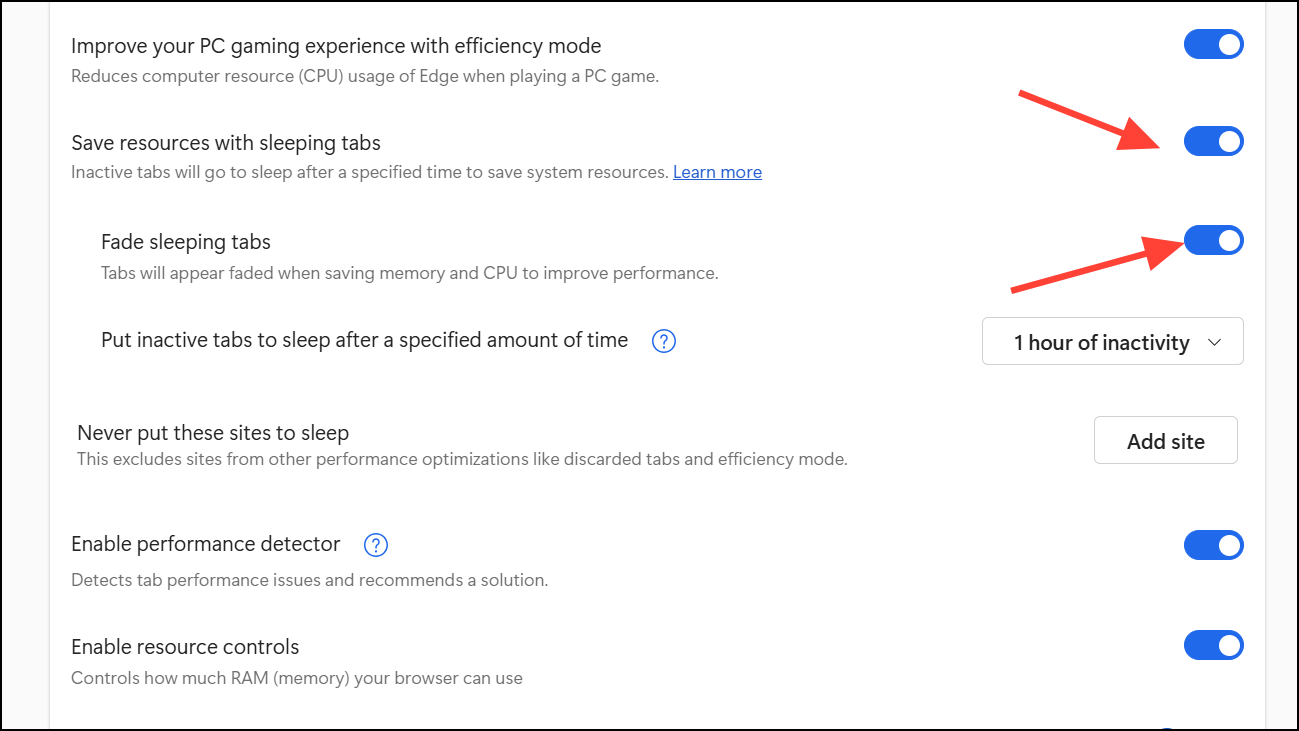
Task: Click the help icon beside inactive tabs sleep setting
Action: (x=664, y=341)
